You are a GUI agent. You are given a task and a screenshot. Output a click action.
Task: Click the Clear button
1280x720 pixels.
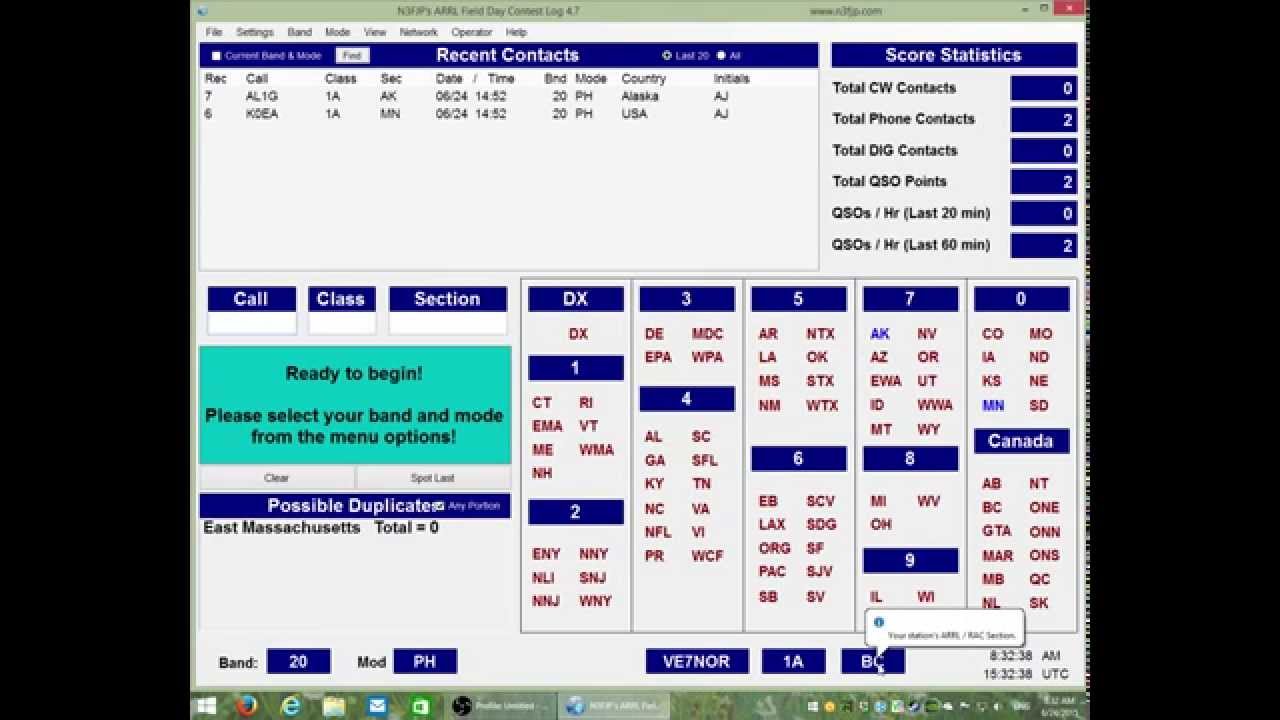[277, 478]
